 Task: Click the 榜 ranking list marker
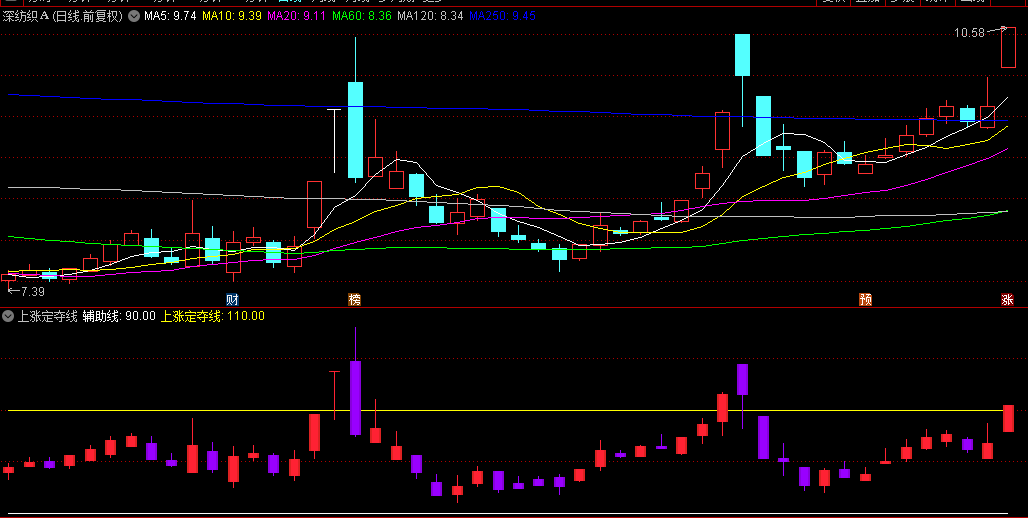tap(355, 300)
